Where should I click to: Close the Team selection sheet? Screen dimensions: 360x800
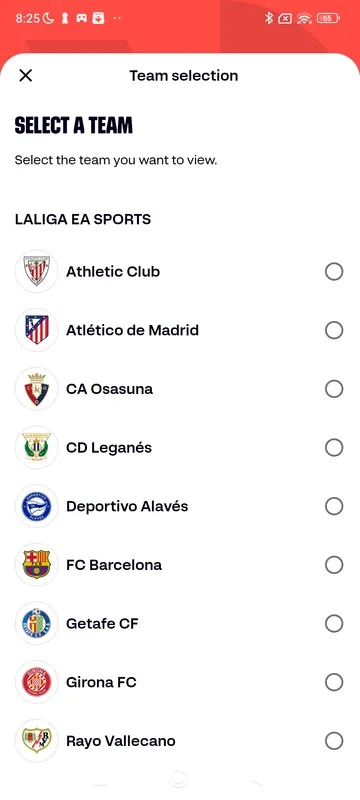[x=25, y=76]
